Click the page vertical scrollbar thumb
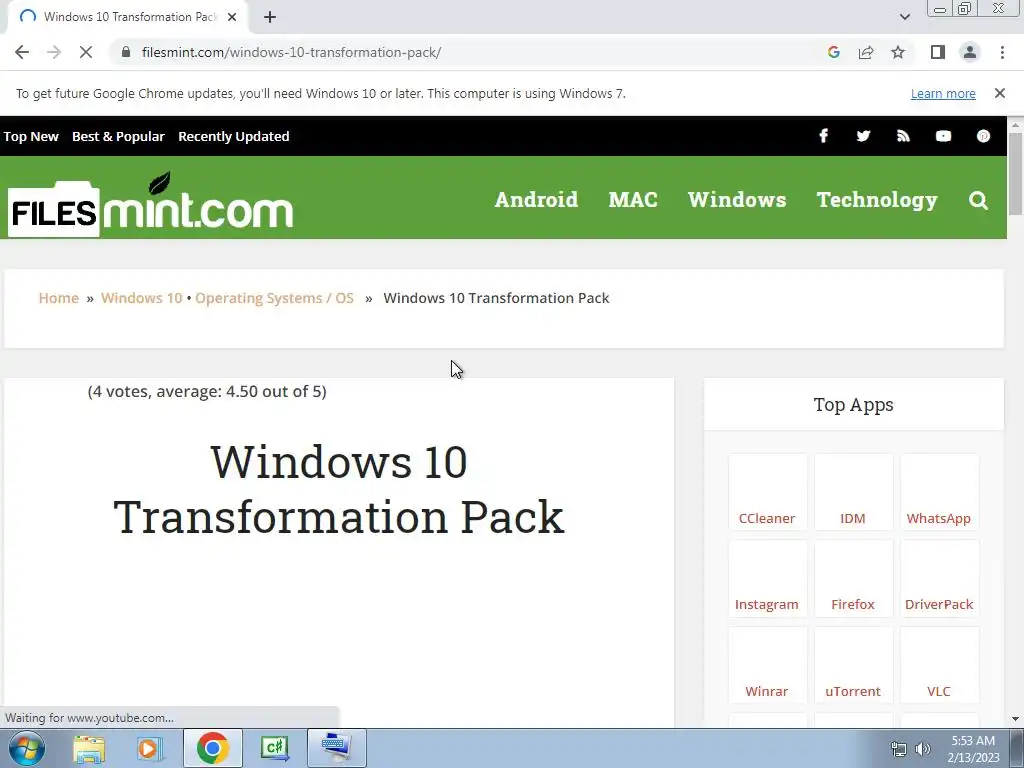Viewport: 1024px width, 768px height. [1015, 173]
